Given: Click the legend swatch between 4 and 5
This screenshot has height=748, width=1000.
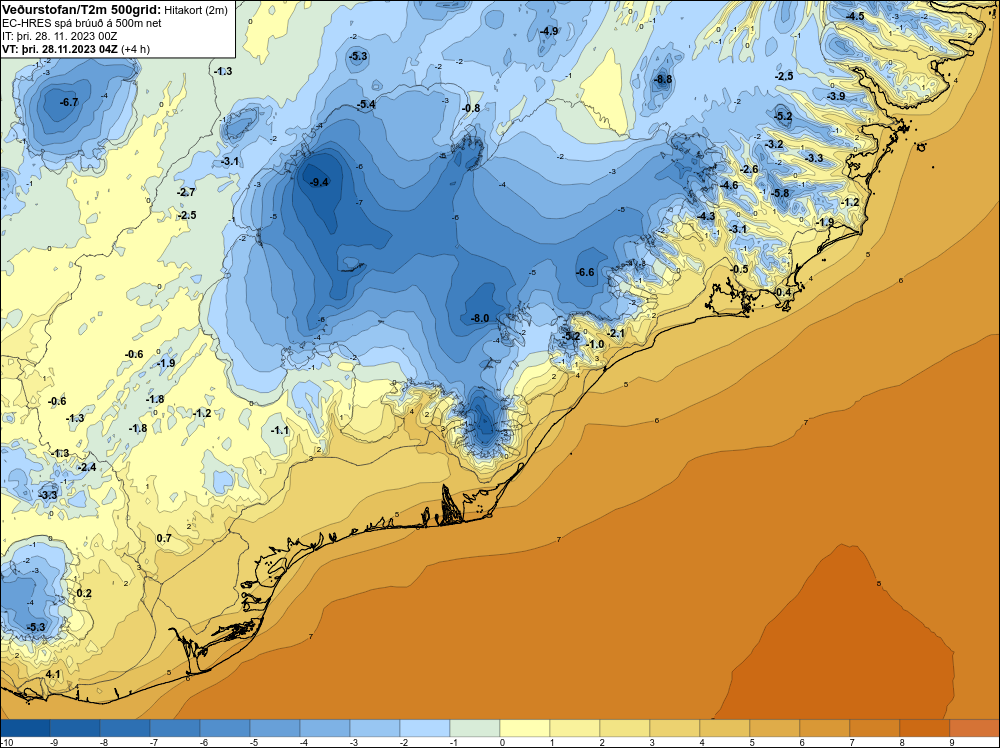Looking at the screenshot, I should coord(725,728).
